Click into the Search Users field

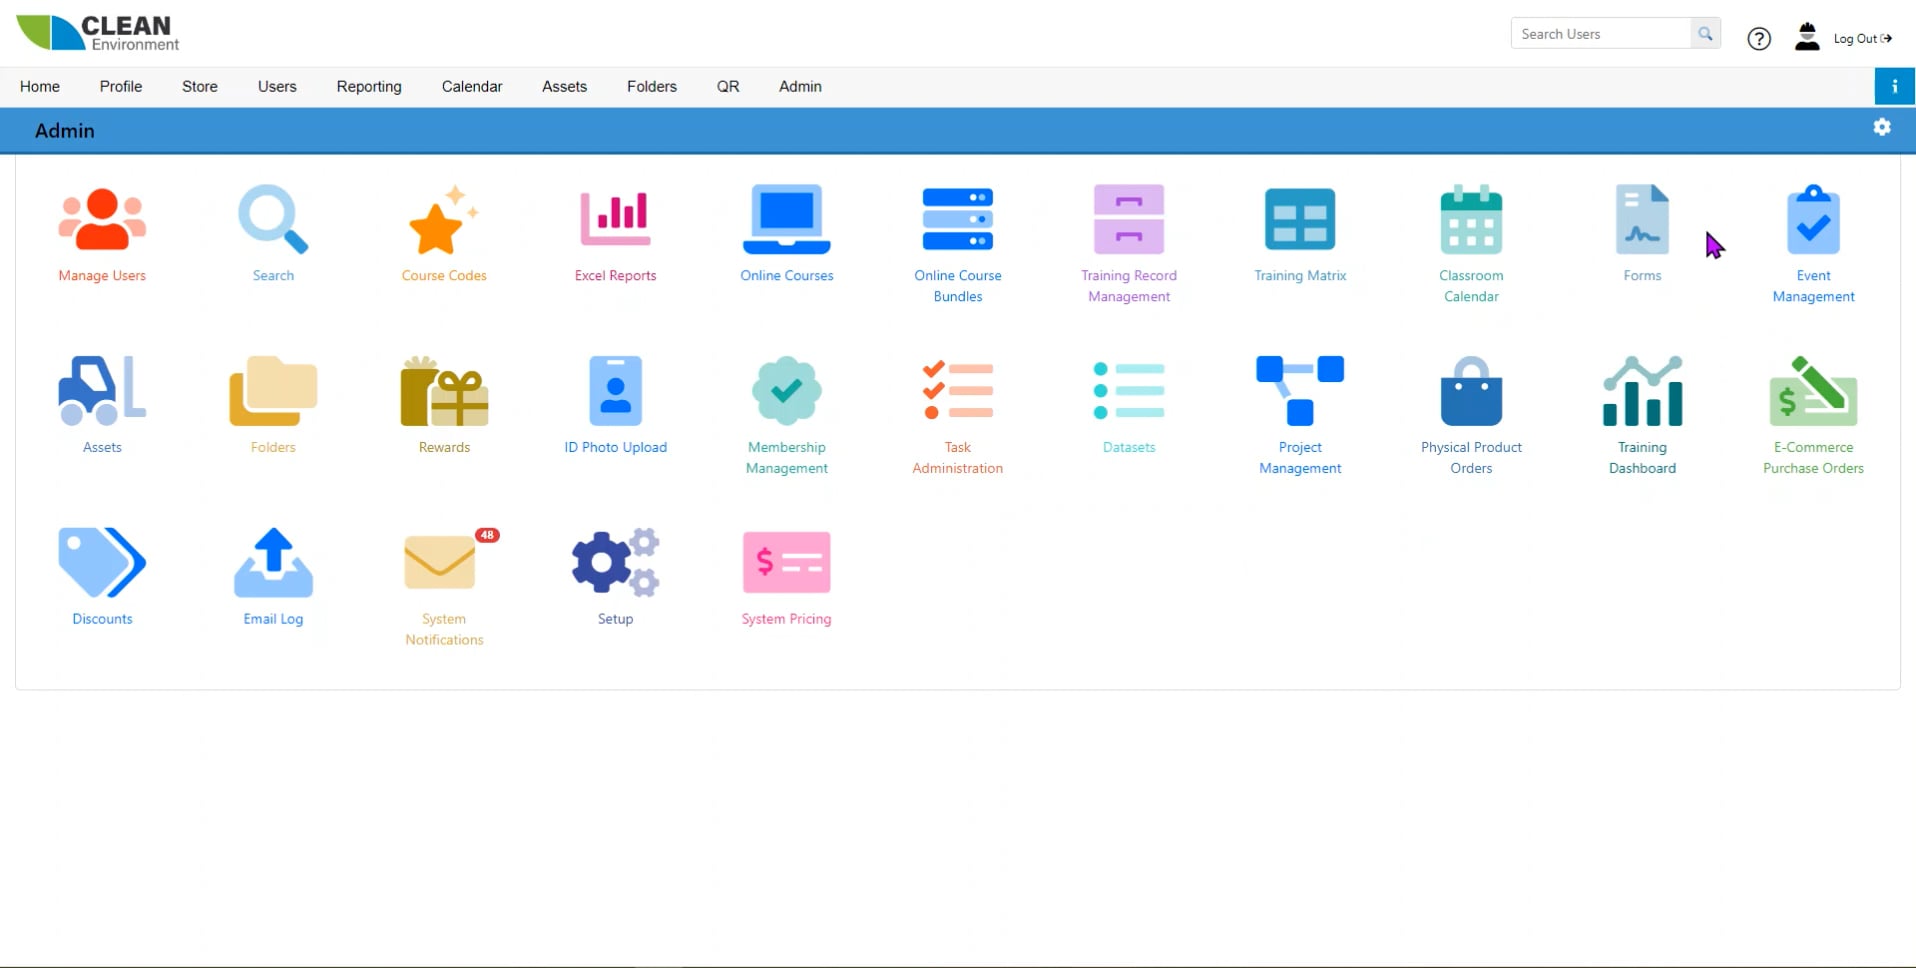1601,34
